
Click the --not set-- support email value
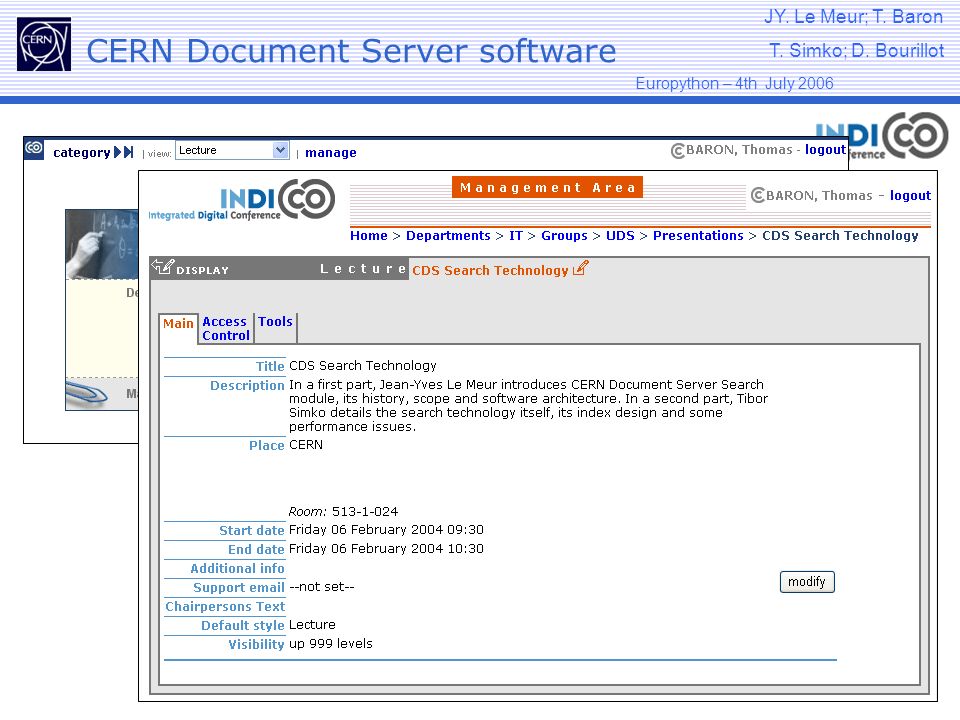321,587
